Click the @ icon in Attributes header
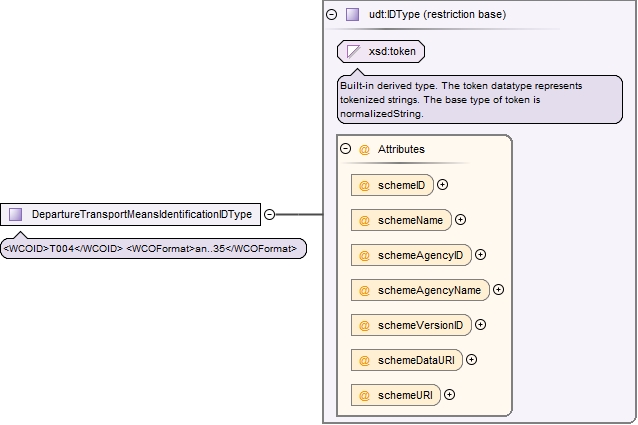Viewport: 638px width, 425px height. click(x=364, y=150)
